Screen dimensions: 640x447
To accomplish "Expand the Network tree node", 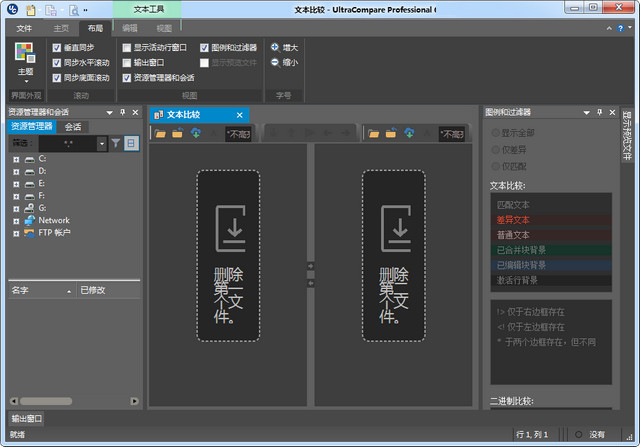I will [x=16, y=220].
